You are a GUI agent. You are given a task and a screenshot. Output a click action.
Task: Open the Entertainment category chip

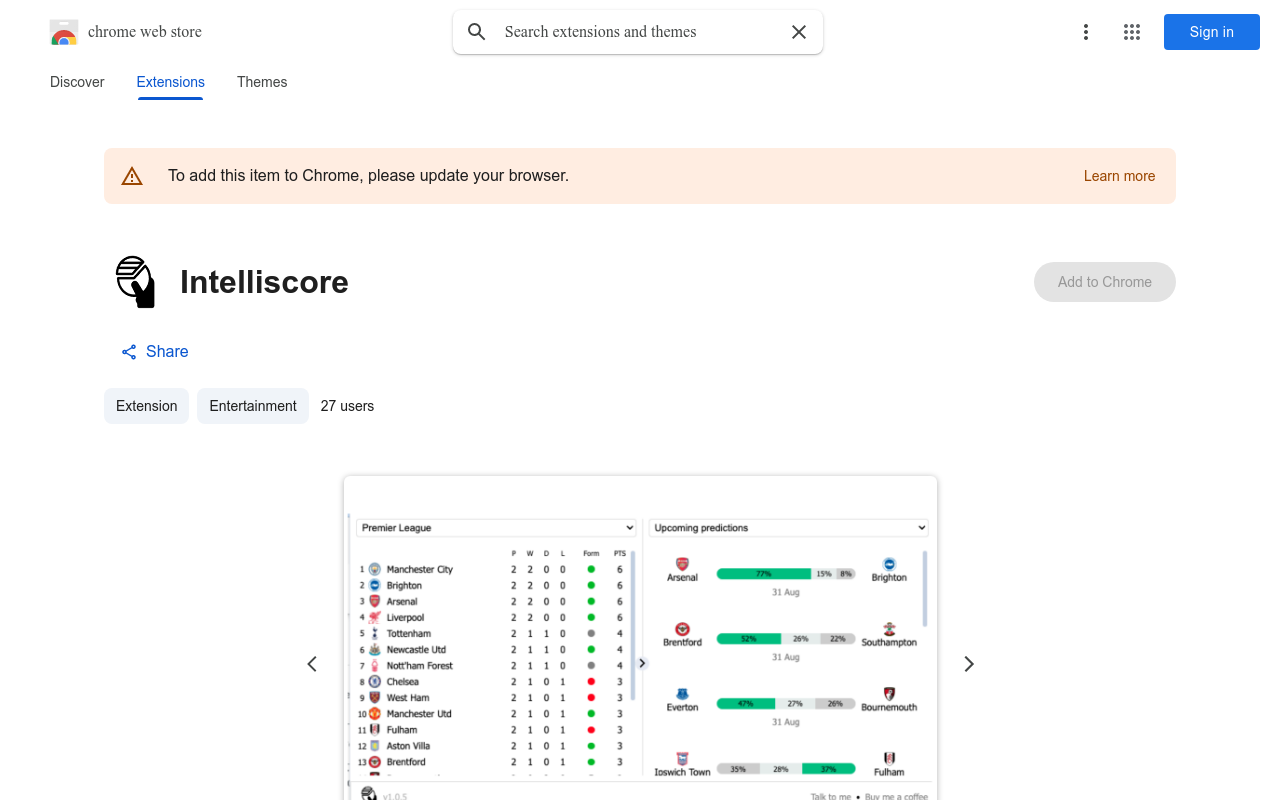(253, 406)
